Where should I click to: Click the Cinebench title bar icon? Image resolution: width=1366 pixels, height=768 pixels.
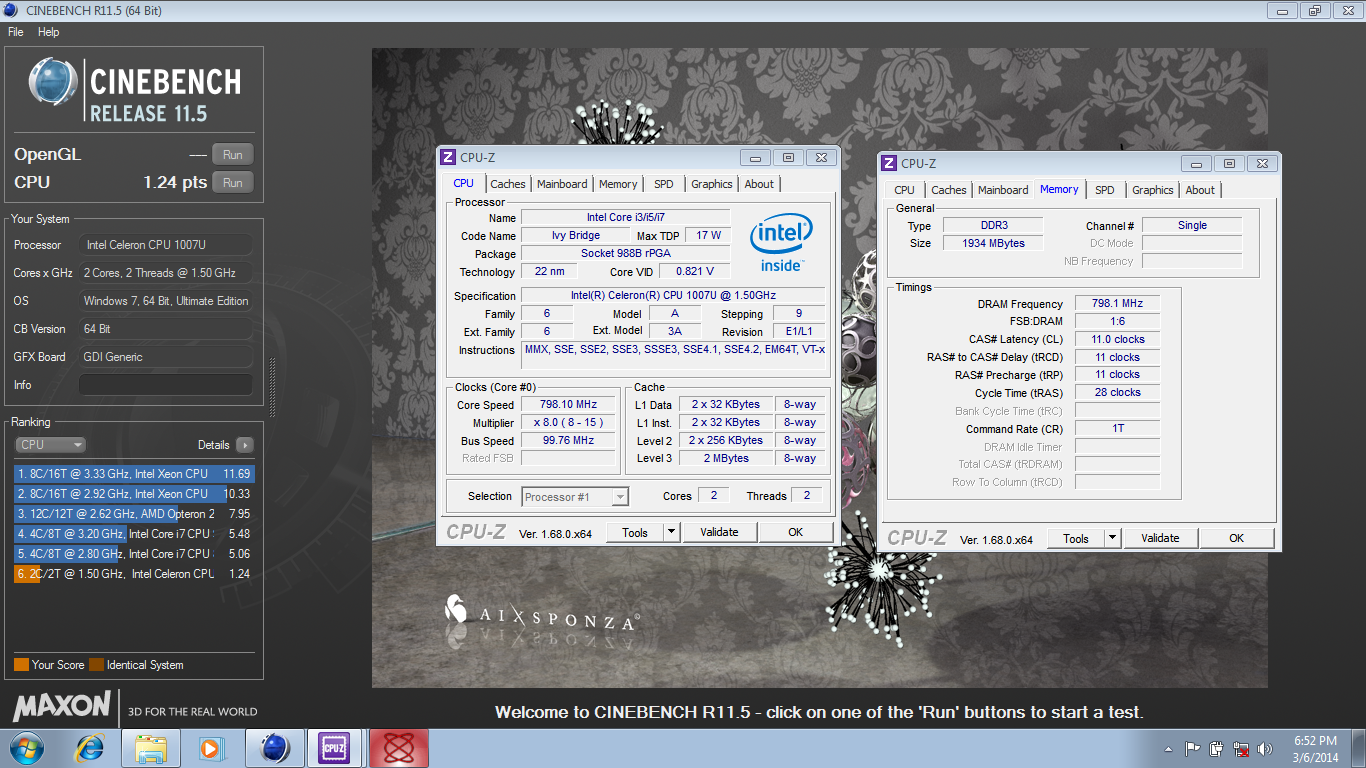pos(10,10)
